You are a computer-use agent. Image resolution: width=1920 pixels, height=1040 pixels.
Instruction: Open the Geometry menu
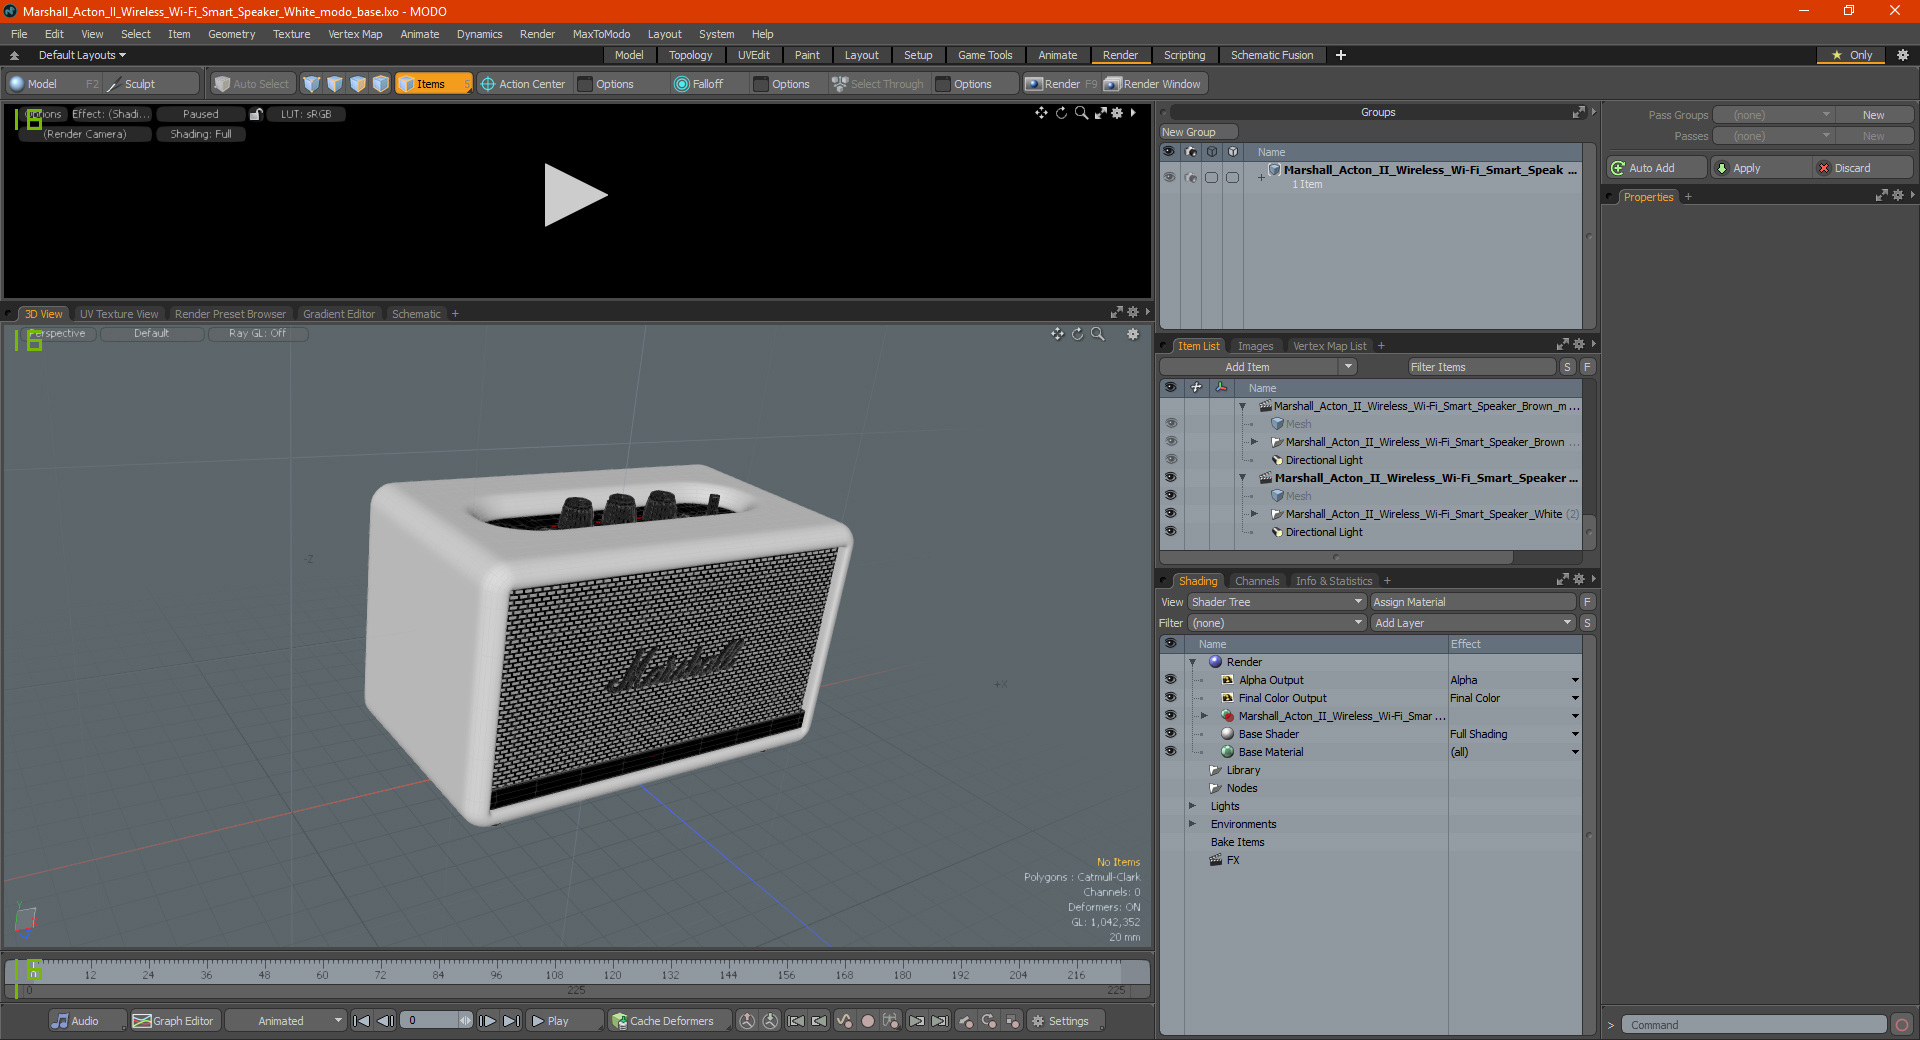(231, 34)
